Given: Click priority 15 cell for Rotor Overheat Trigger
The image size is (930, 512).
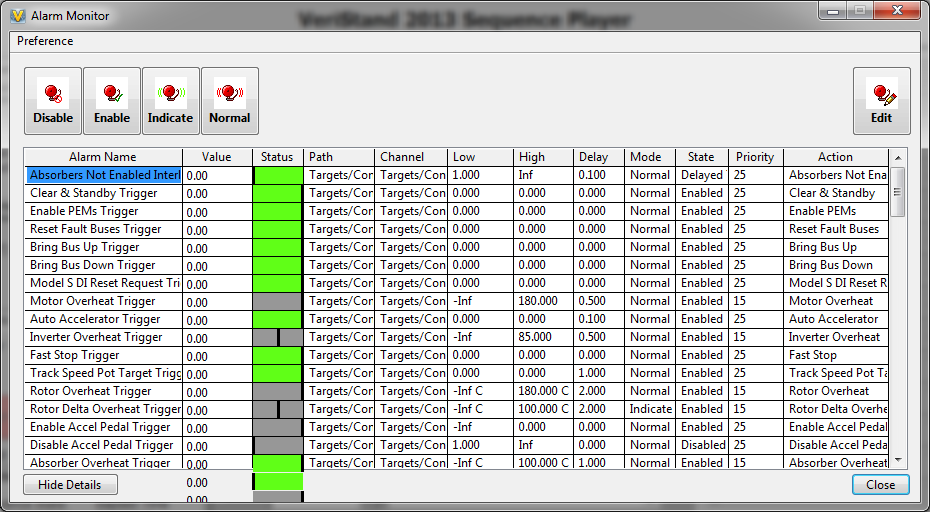Looking at the screenshot, I should coord(756,391).
